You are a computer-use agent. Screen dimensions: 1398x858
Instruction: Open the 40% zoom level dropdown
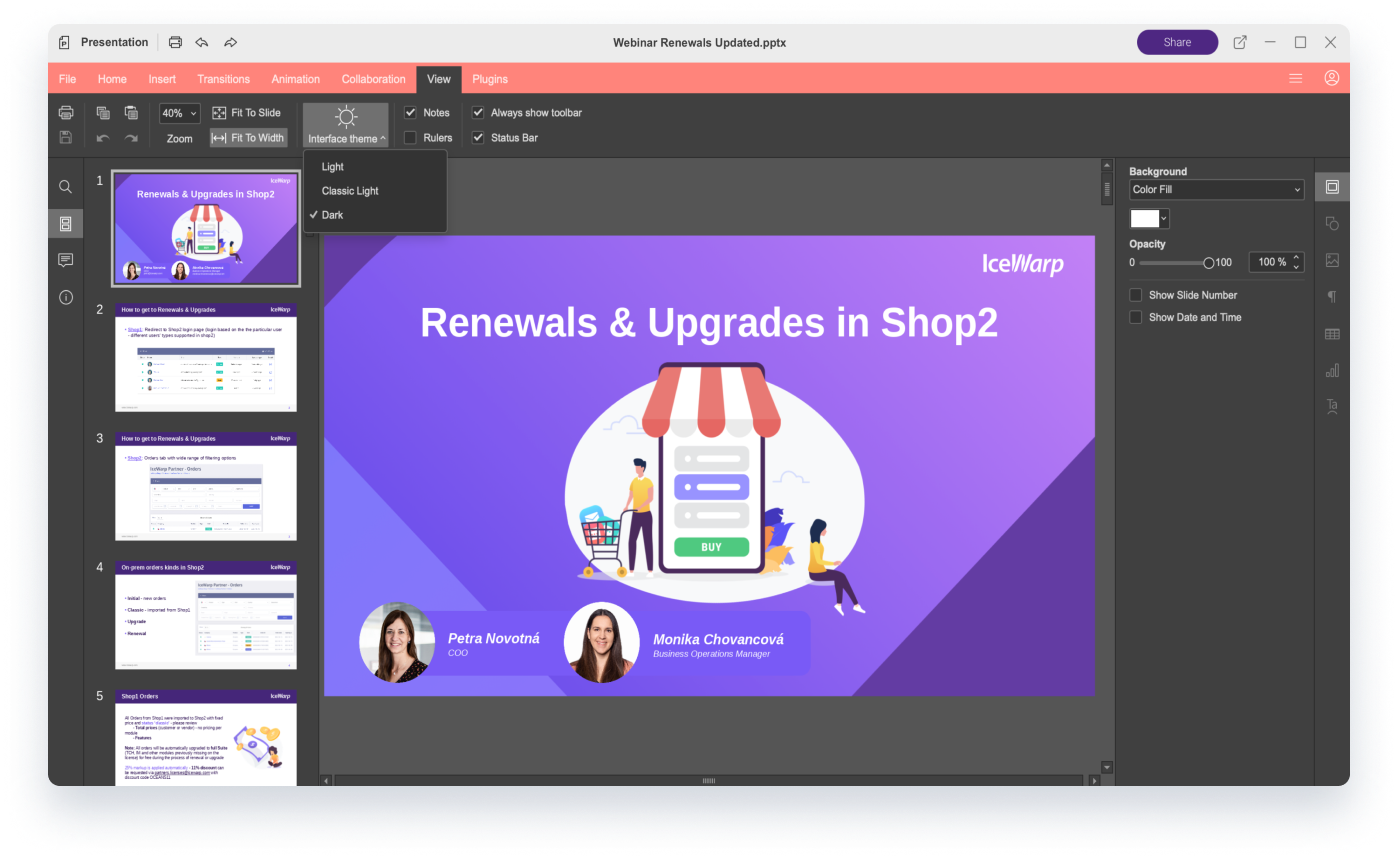(180, 114)
